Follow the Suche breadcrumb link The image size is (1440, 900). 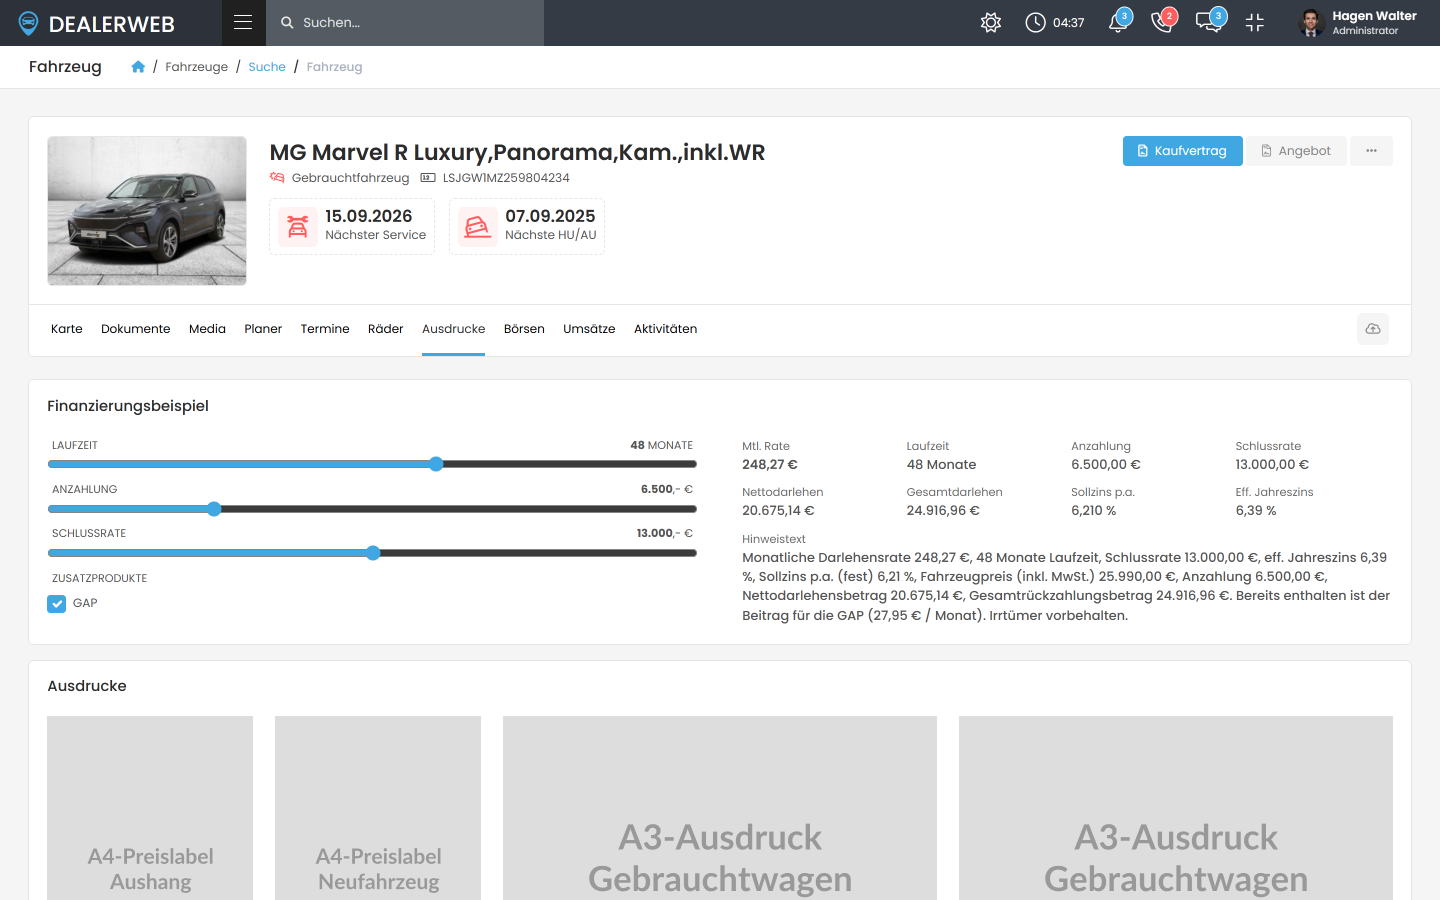tap(267, 67)
